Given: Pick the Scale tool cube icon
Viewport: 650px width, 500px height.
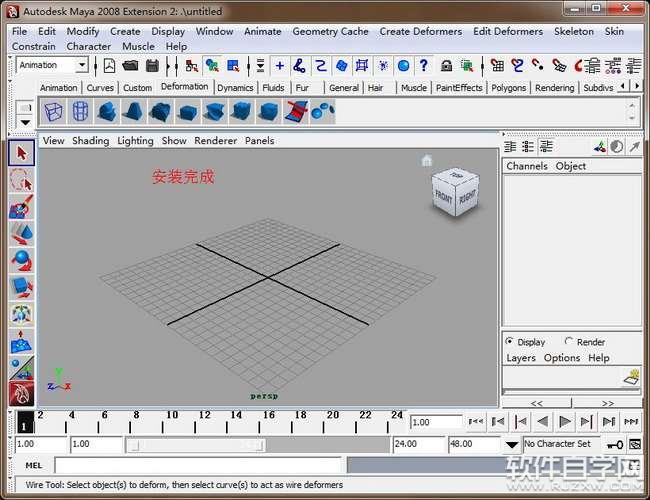Looking at the screenshot, I should click(22, 287).
